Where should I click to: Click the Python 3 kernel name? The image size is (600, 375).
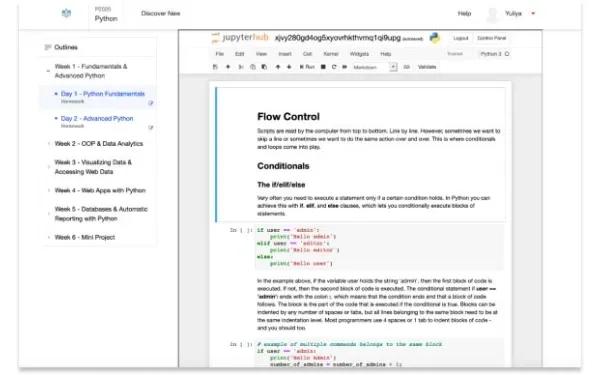pyautogui.click(x=491, y=54)
